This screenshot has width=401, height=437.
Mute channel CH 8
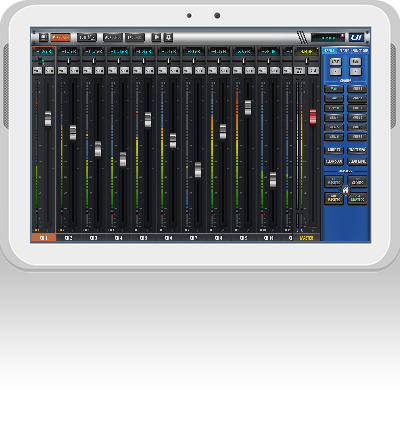(212, 71)
